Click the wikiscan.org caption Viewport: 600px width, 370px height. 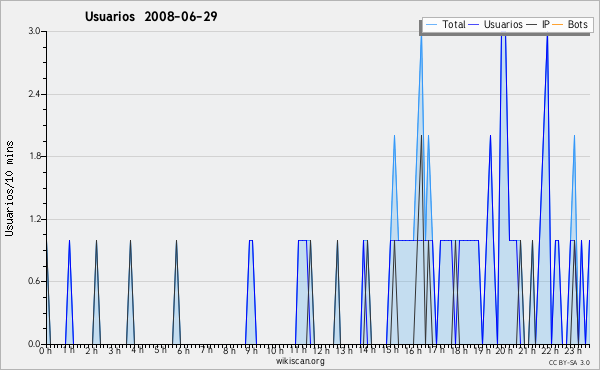coord(300,361)
